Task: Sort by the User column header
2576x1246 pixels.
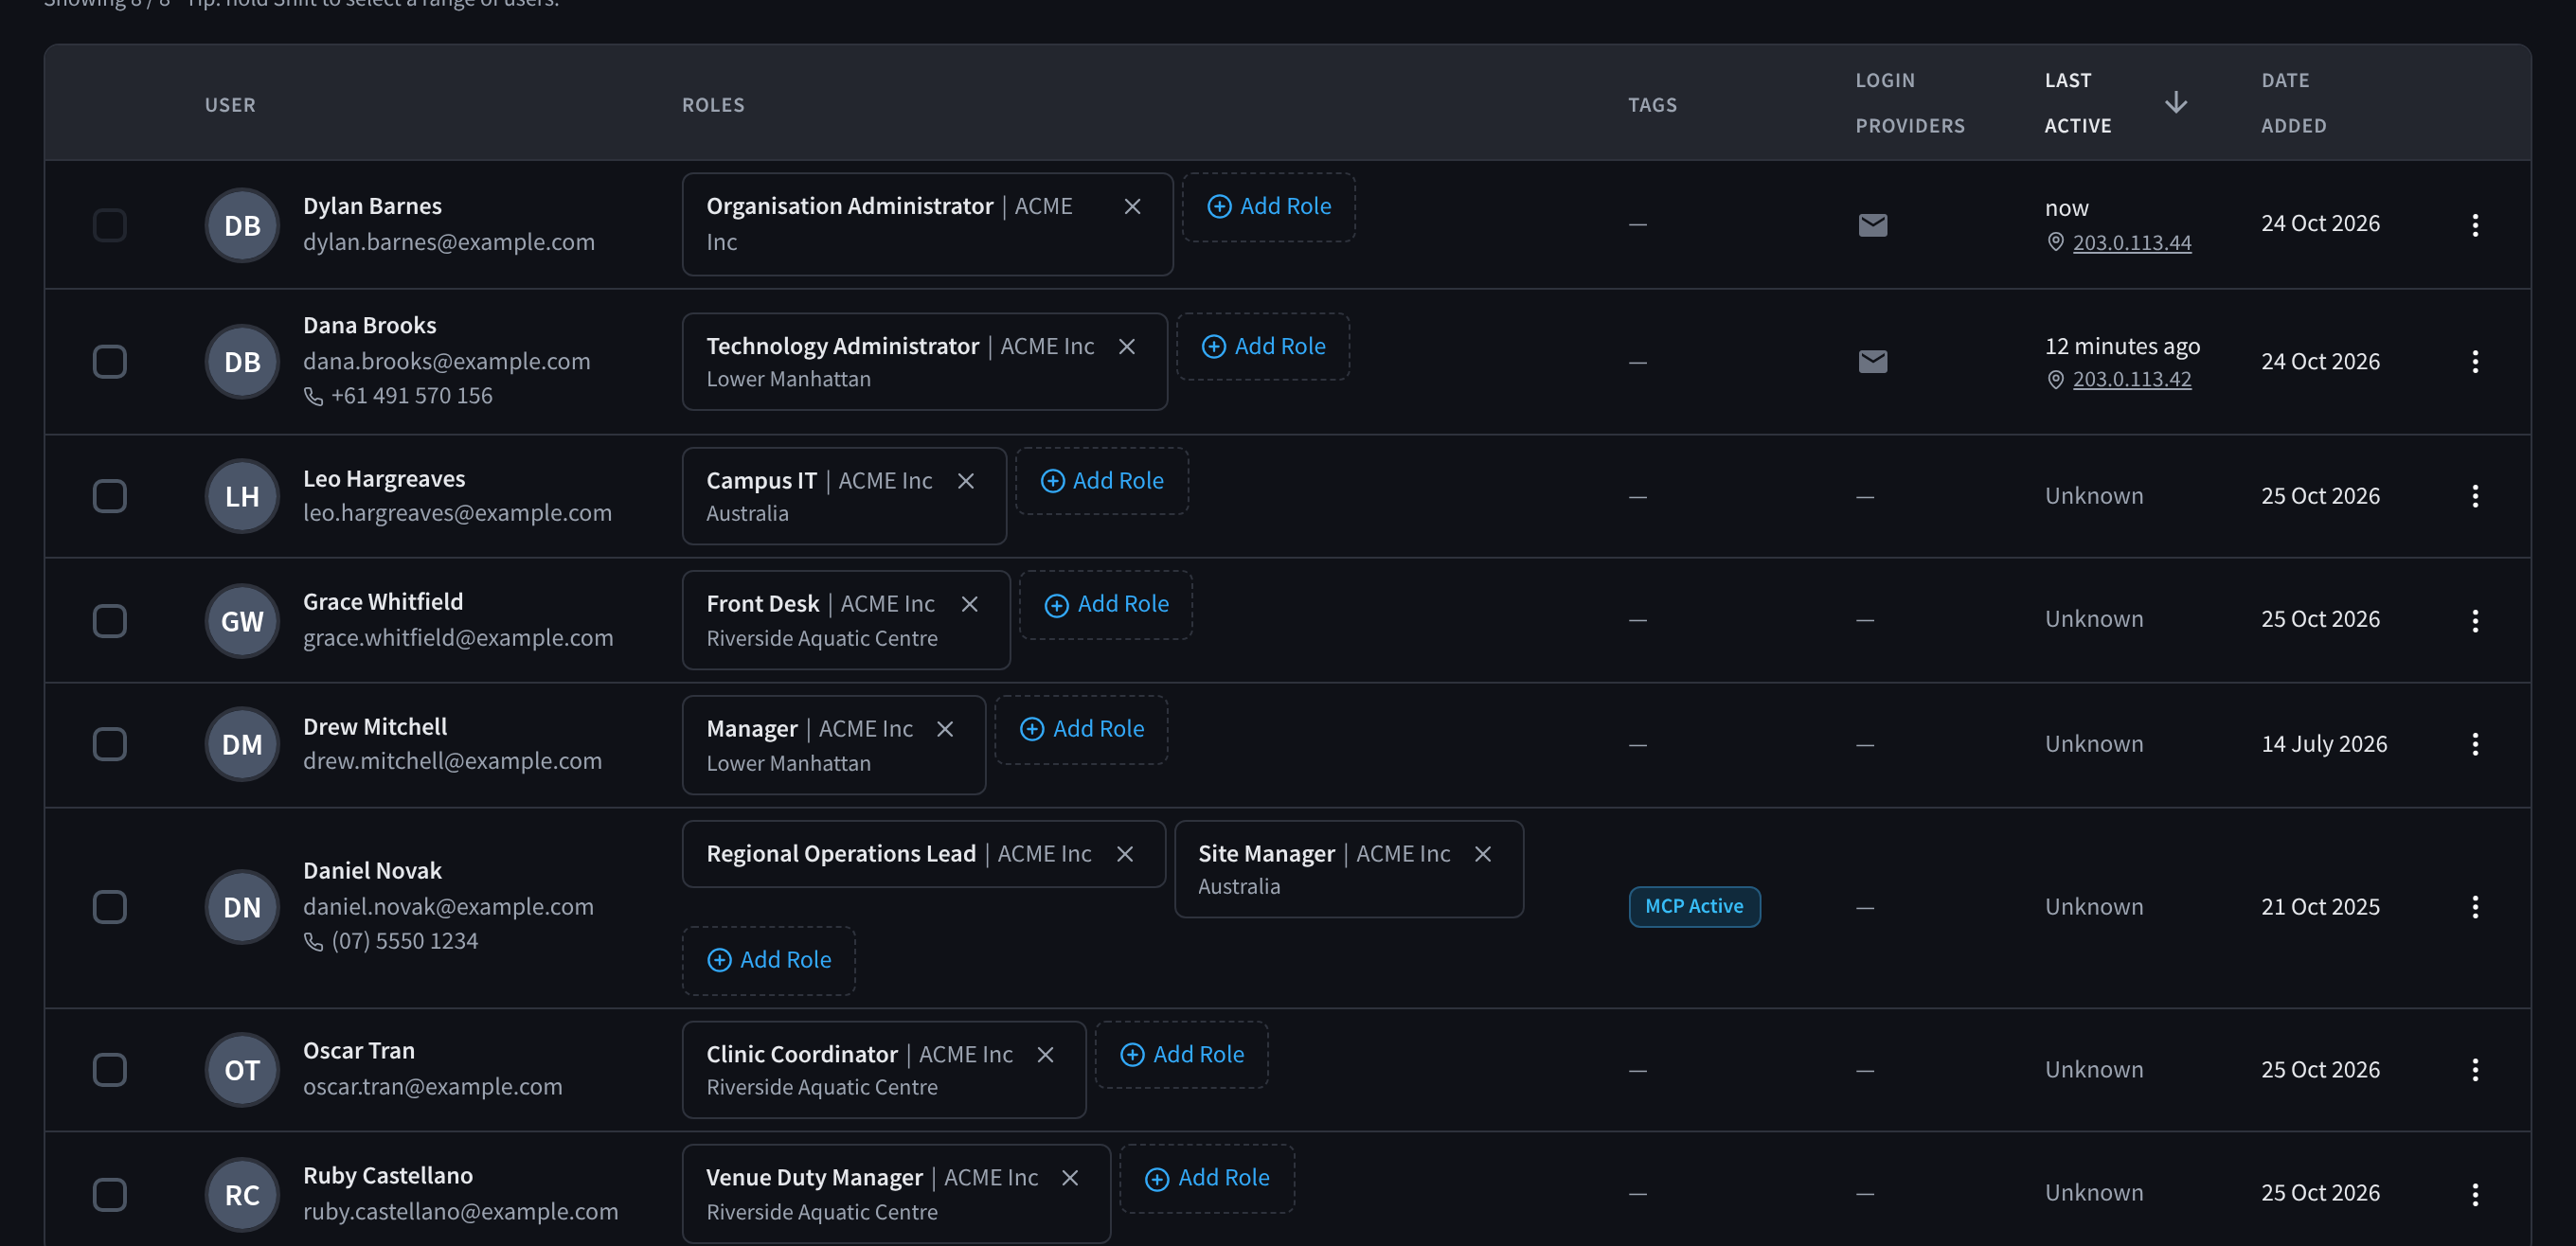Action: (230, 105)
